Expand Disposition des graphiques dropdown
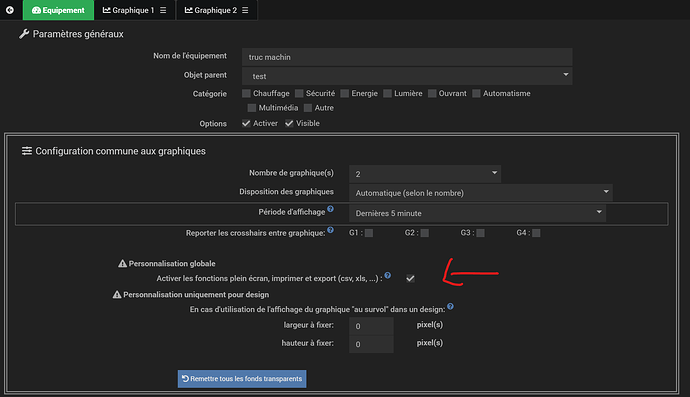 pos(481,193)
